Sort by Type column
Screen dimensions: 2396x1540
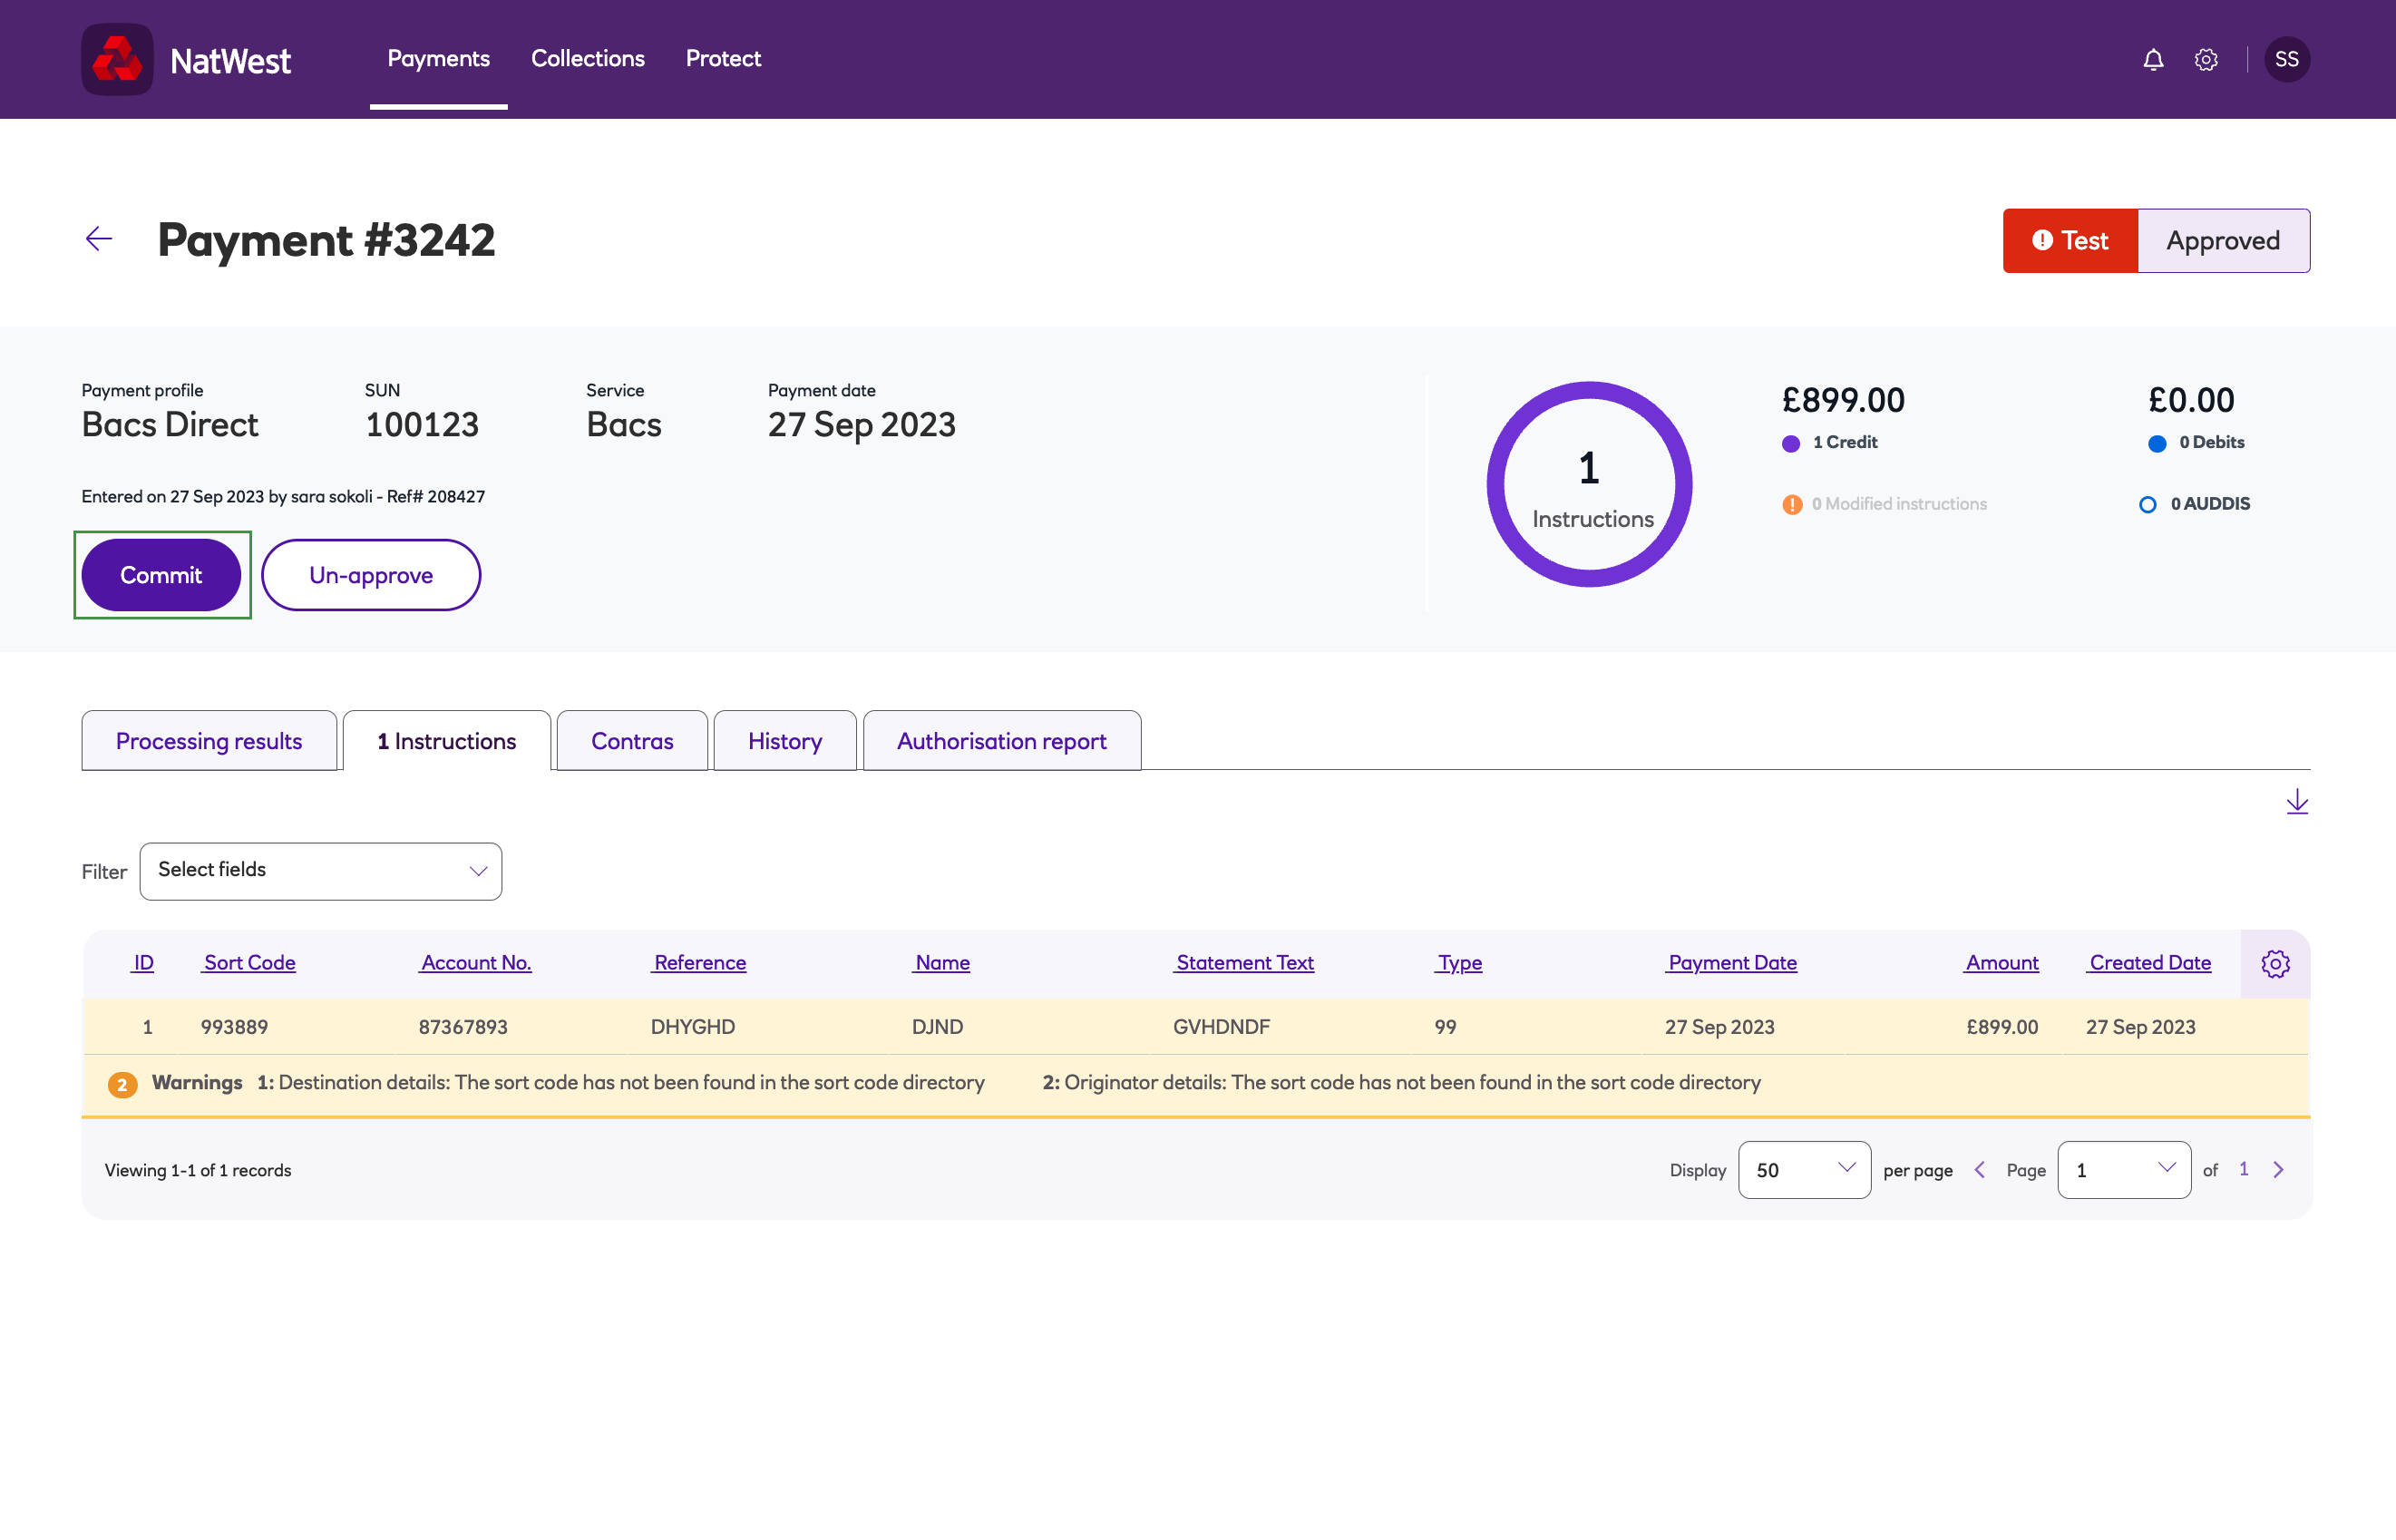(1459, 963)
